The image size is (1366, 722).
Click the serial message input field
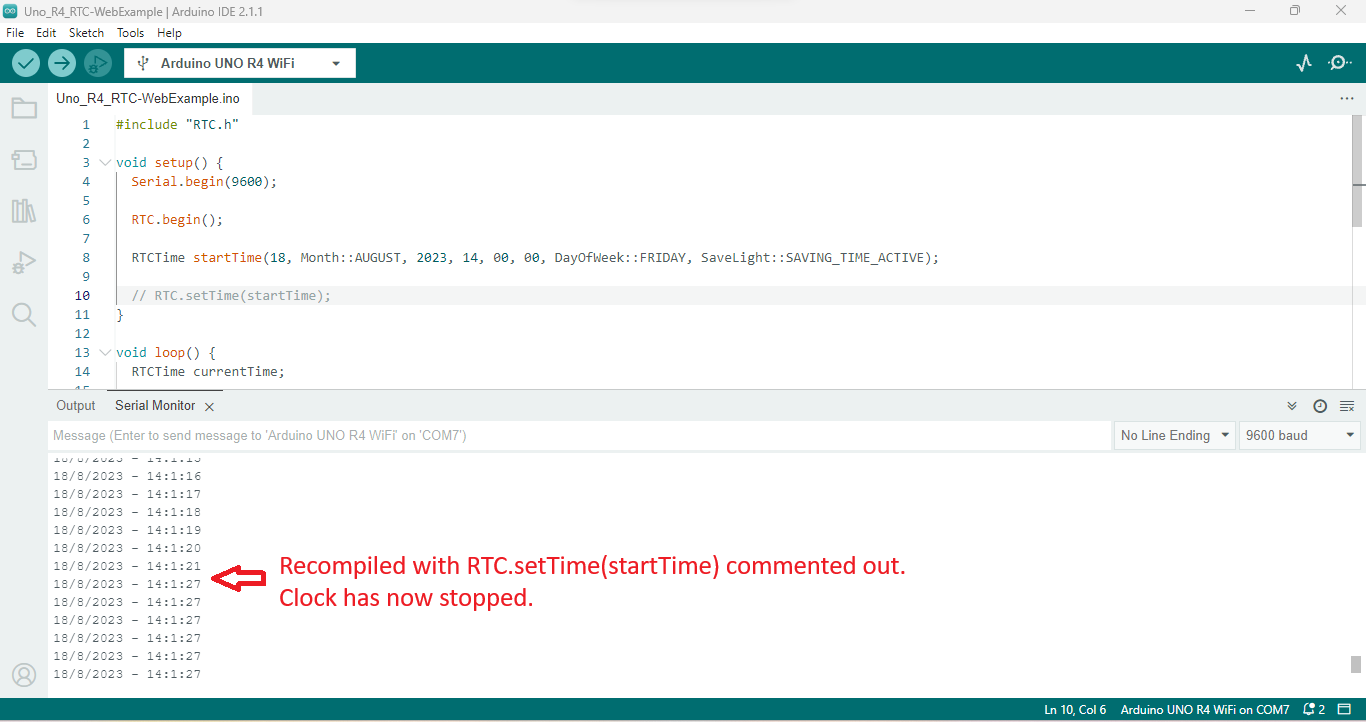pos(500,435)
